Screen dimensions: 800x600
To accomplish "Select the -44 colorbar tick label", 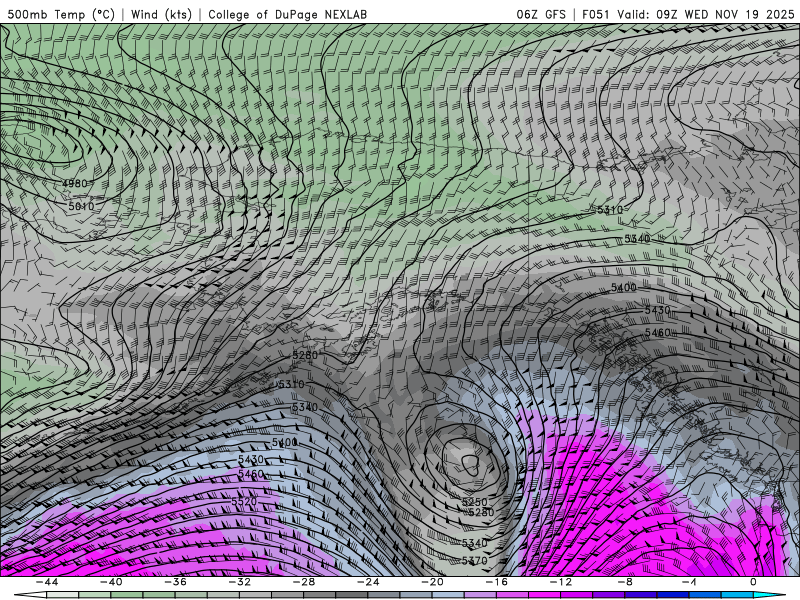I will pyautogui.click(x=47, y=582).
